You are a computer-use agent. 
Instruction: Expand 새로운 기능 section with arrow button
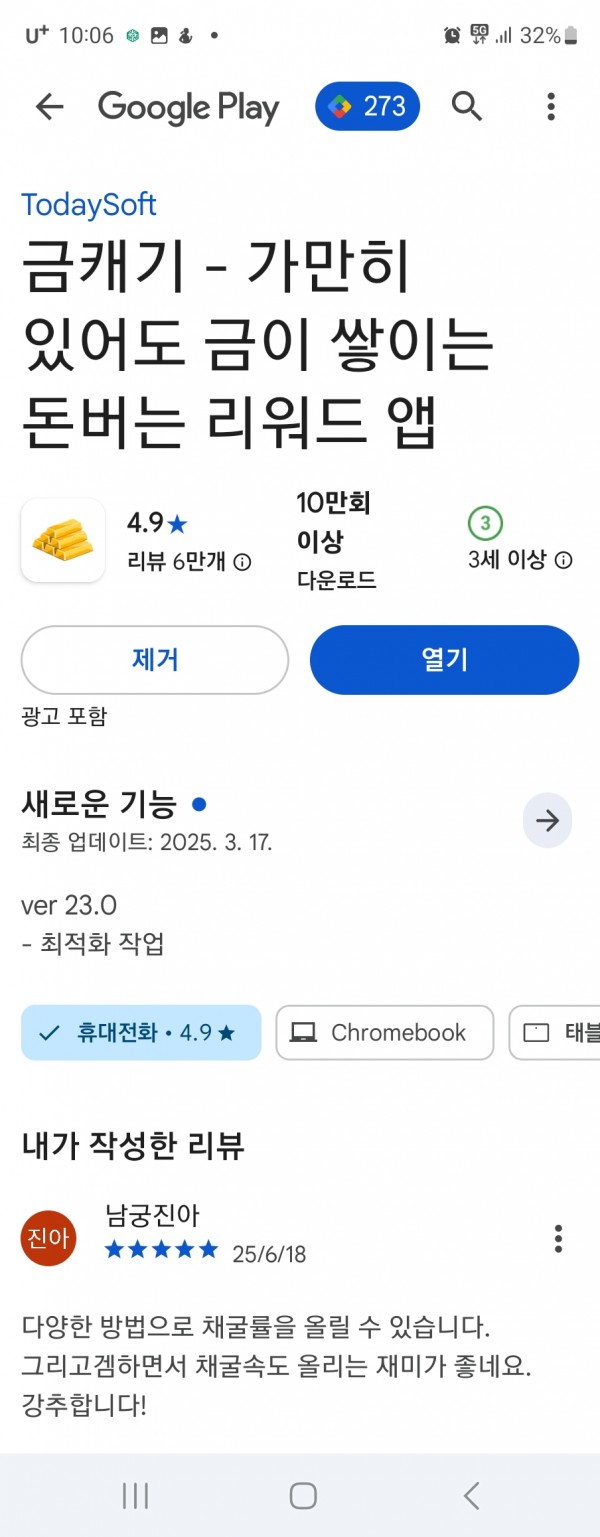547,821
